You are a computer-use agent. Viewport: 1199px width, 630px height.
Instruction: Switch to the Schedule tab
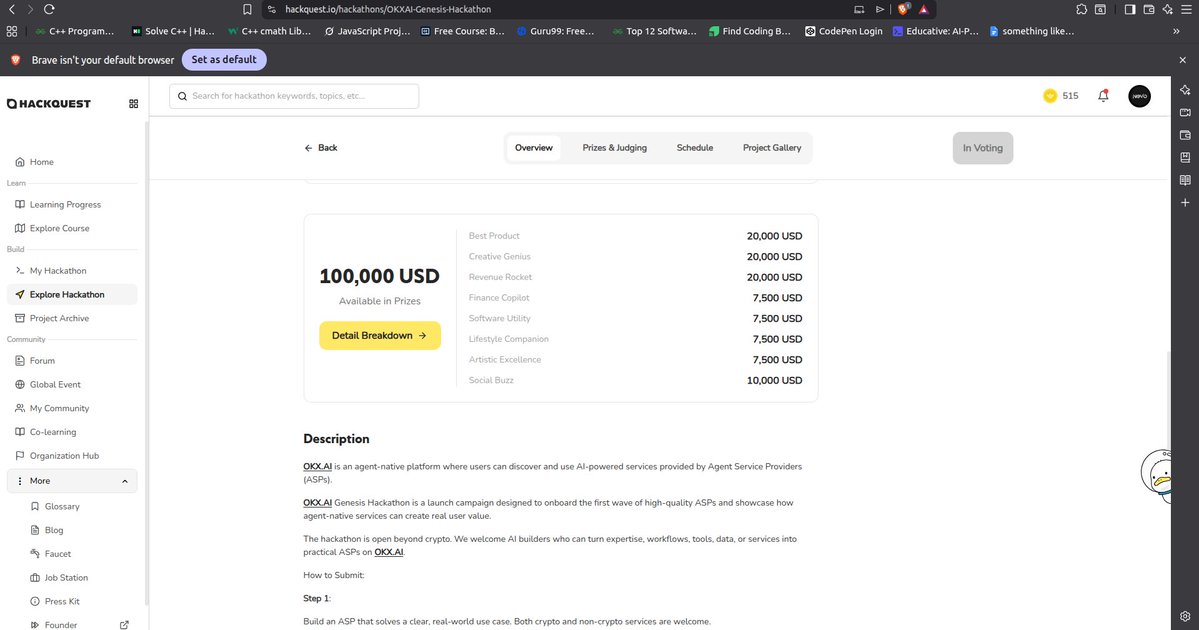pyautogui.click(x=694, y=148)
